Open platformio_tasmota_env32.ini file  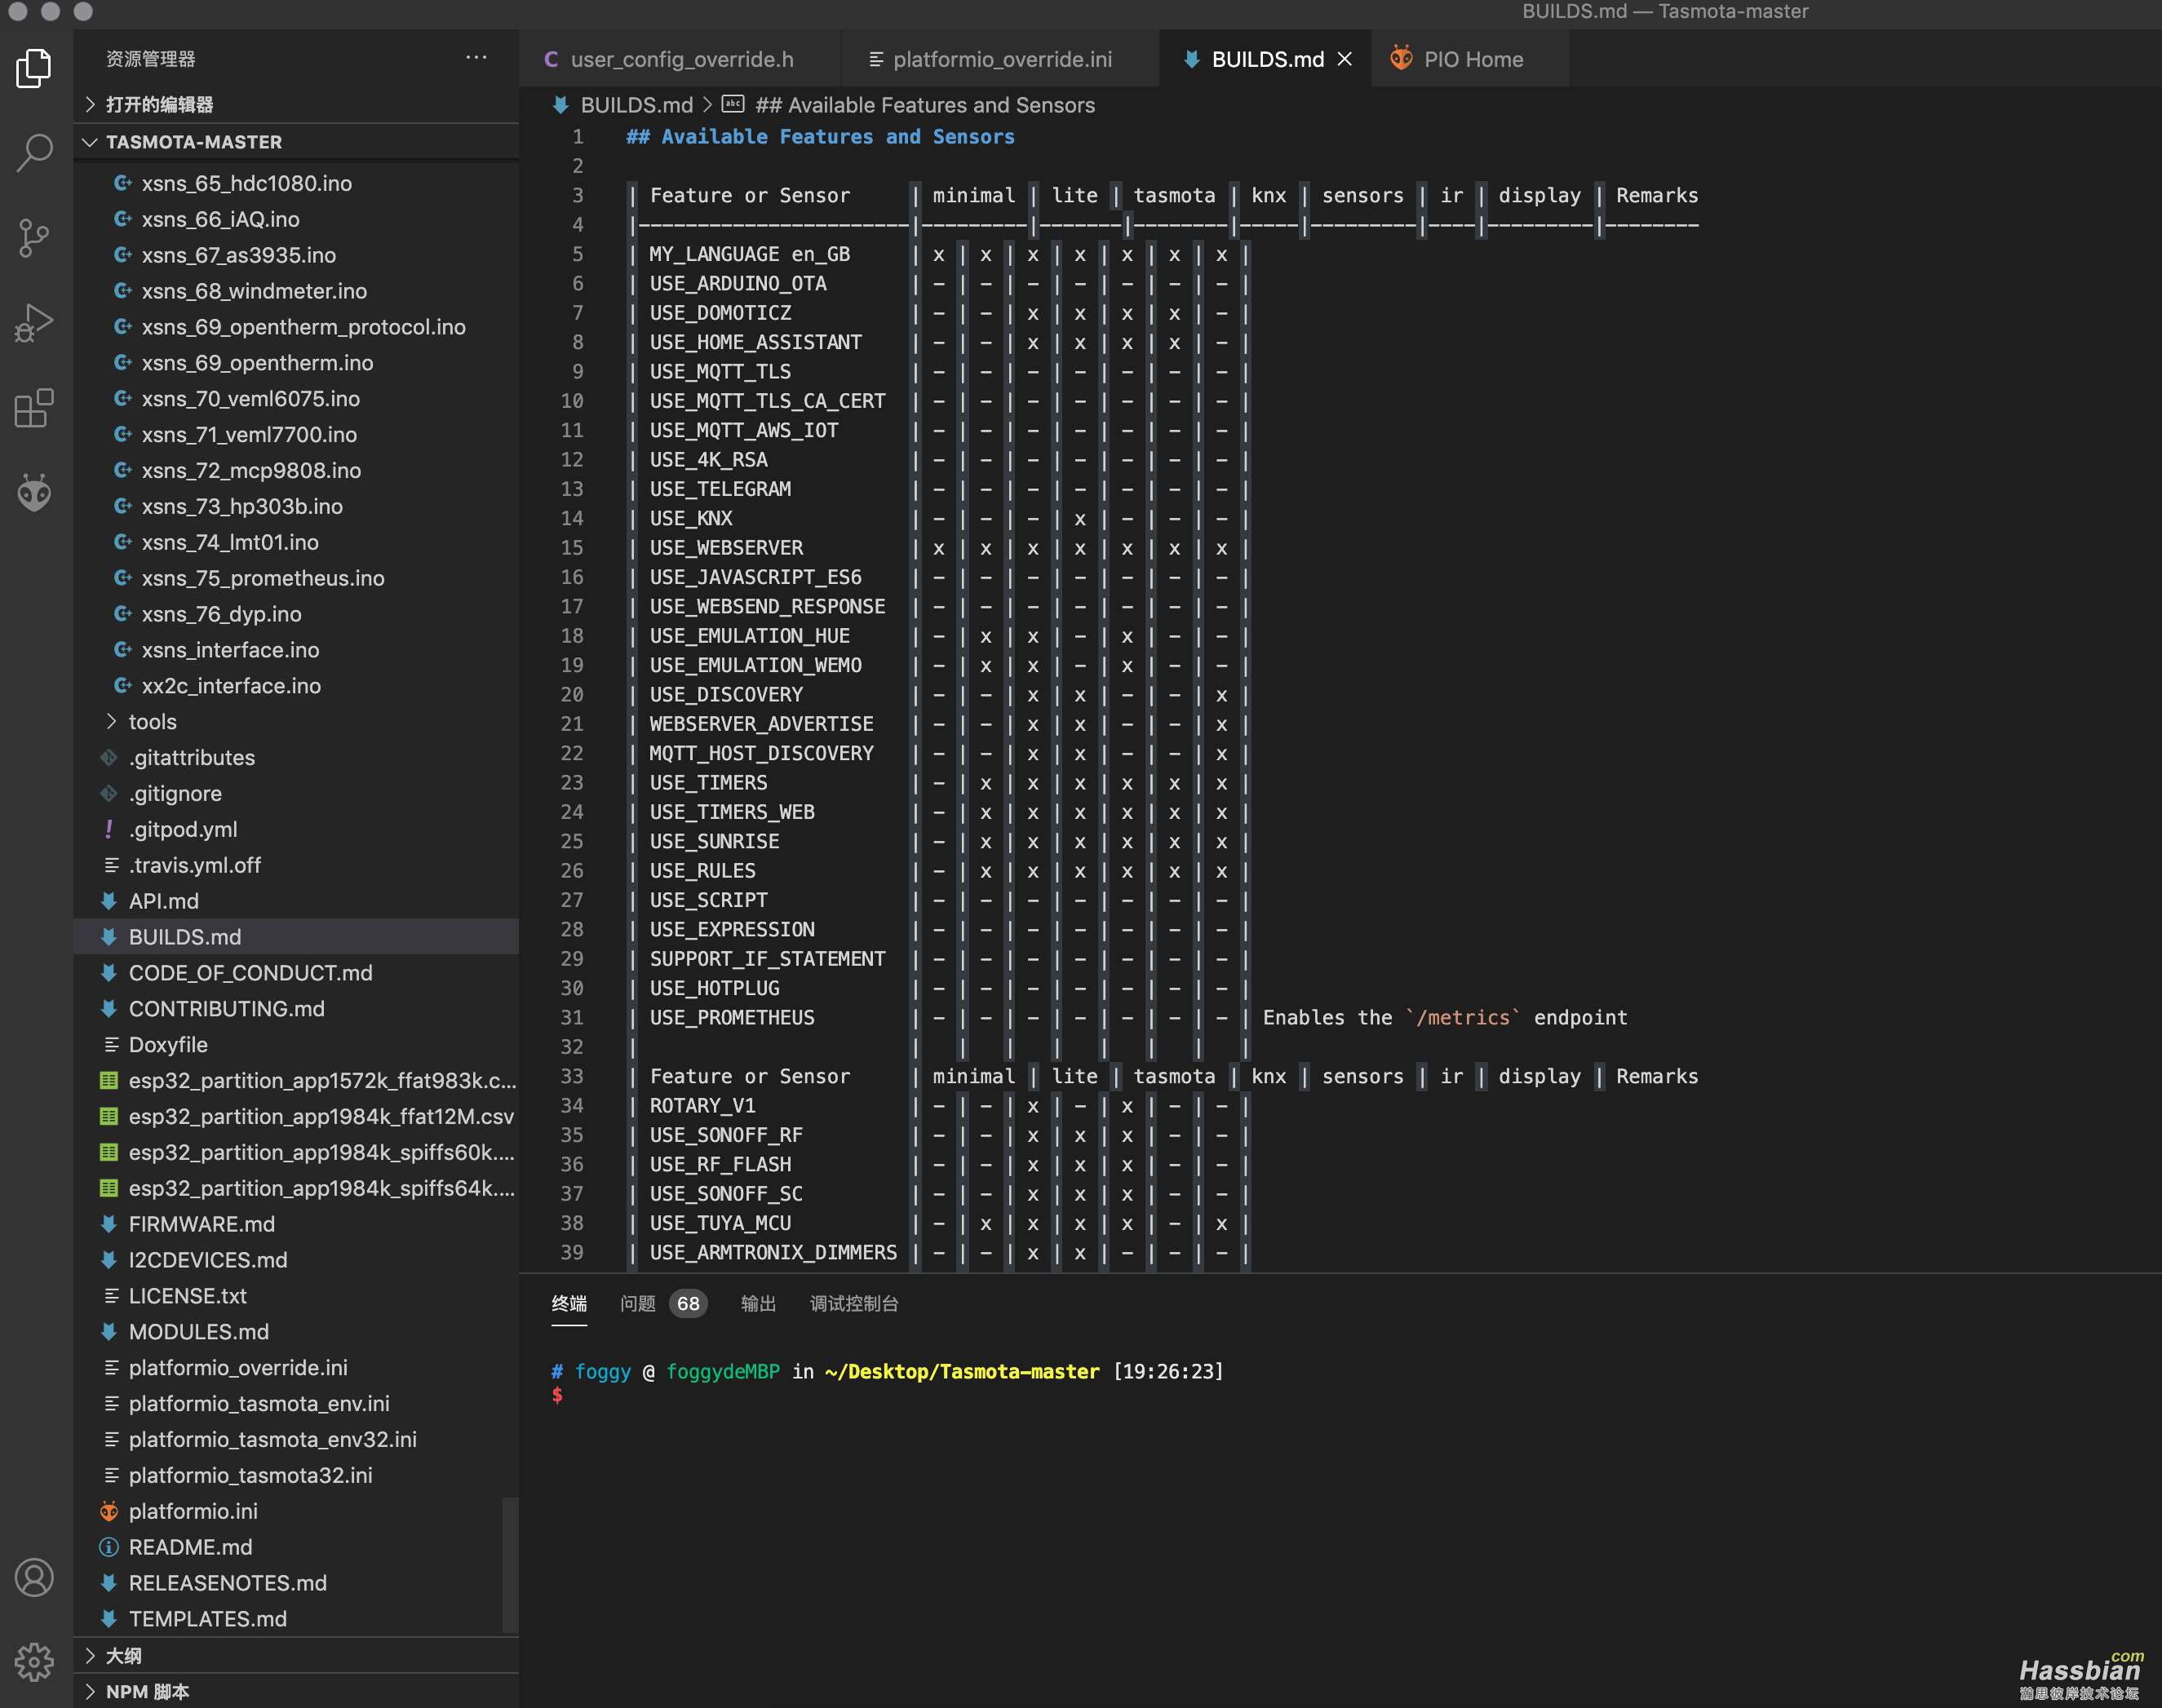click(296, 1439)
